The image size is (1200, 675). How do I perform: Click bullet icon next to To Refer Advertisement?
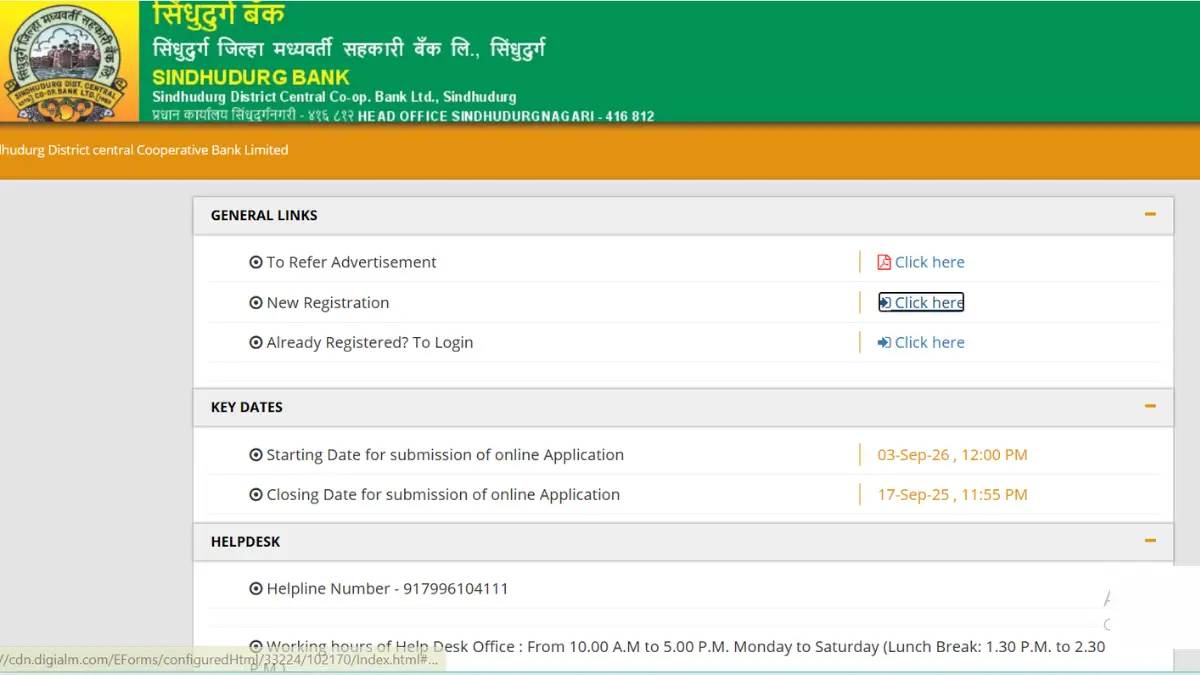tap(256, 262)
